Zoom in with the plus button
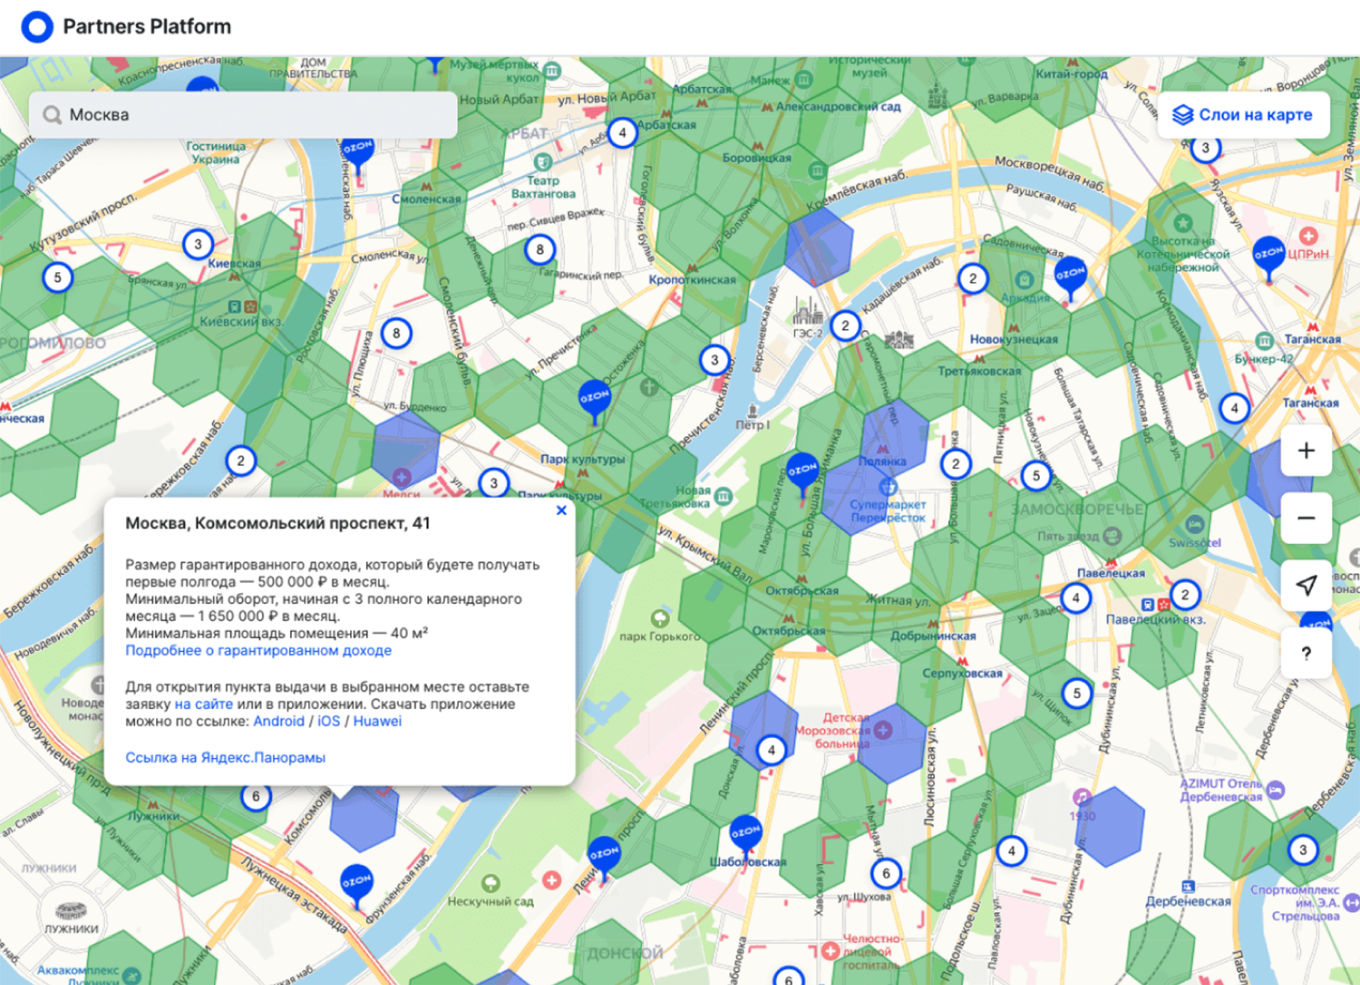The image size is (1360, 985). point(1305,451)
